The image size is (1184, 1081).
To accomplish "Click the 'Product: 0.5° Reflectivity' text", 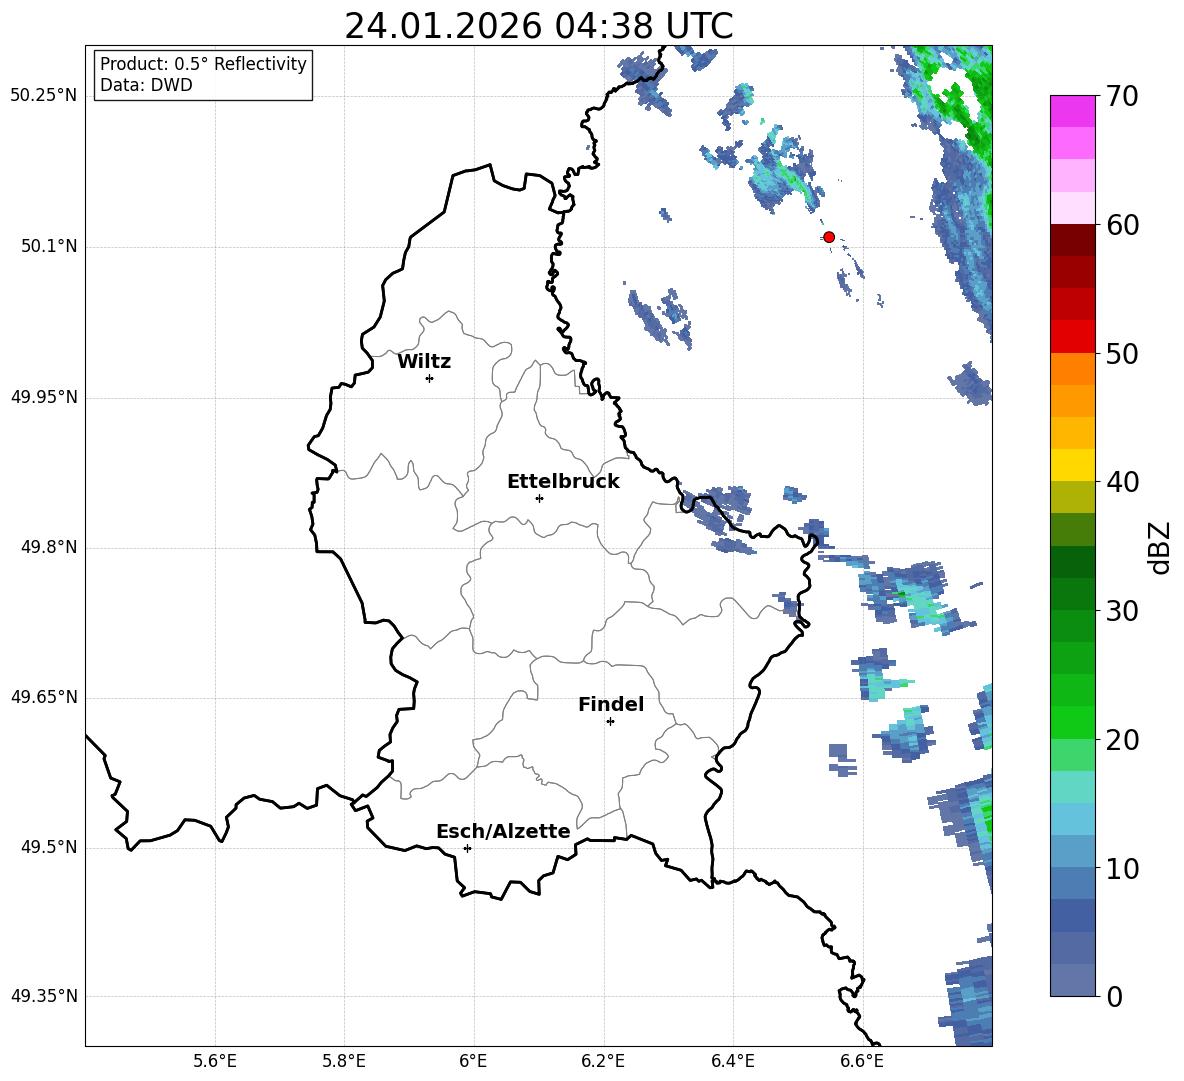I will pyautogui.click(x=203, y=63).
